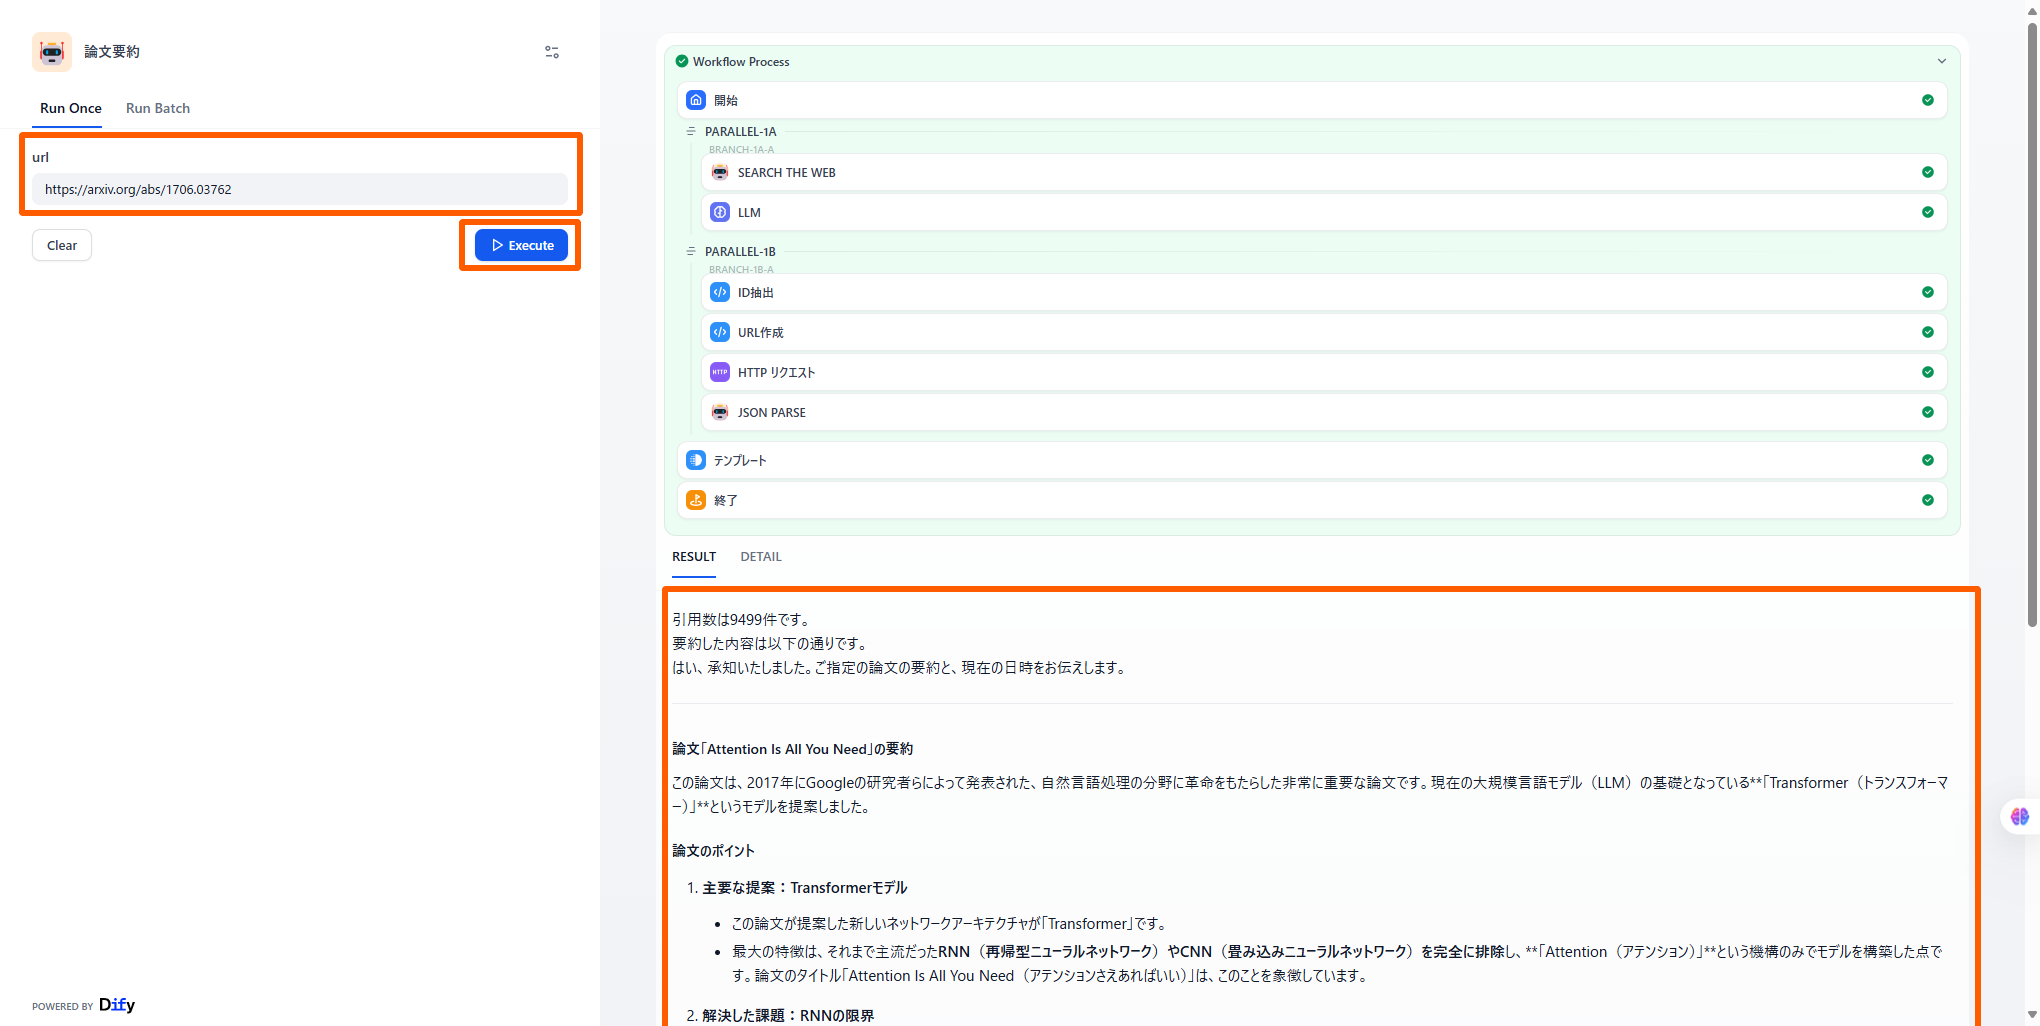Click the Clear button

pyautogui.click(x=62, y=245)
